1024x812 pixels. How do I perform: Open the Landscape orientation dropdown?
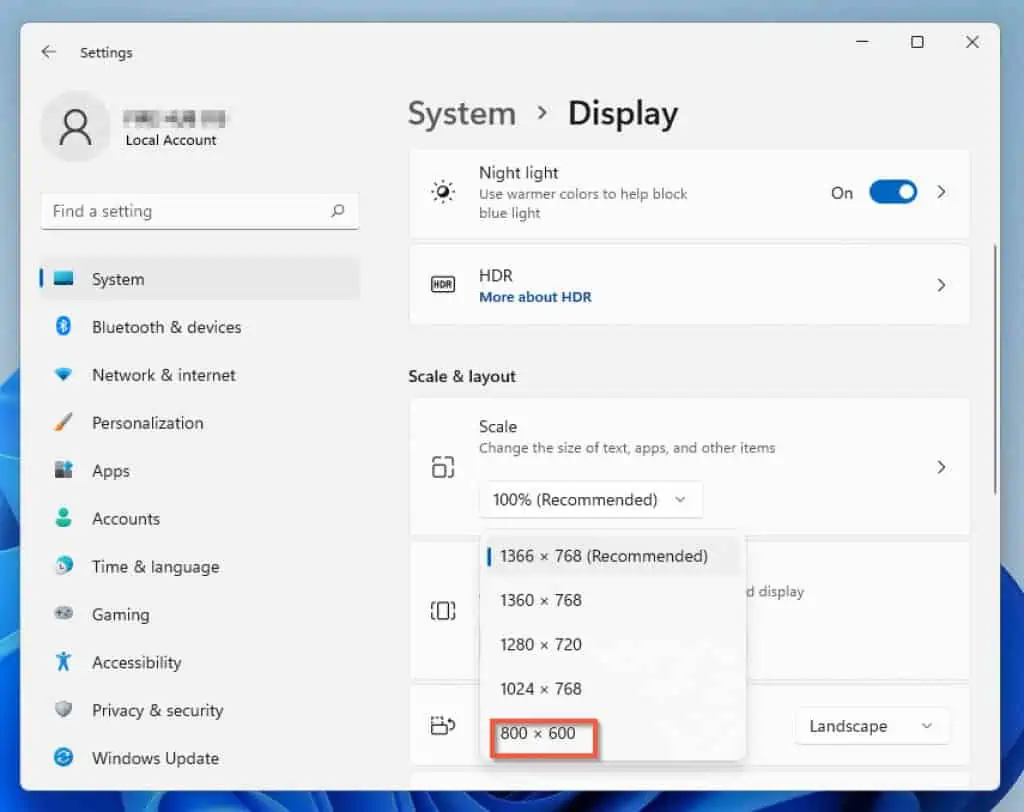(x=871, y=726)
